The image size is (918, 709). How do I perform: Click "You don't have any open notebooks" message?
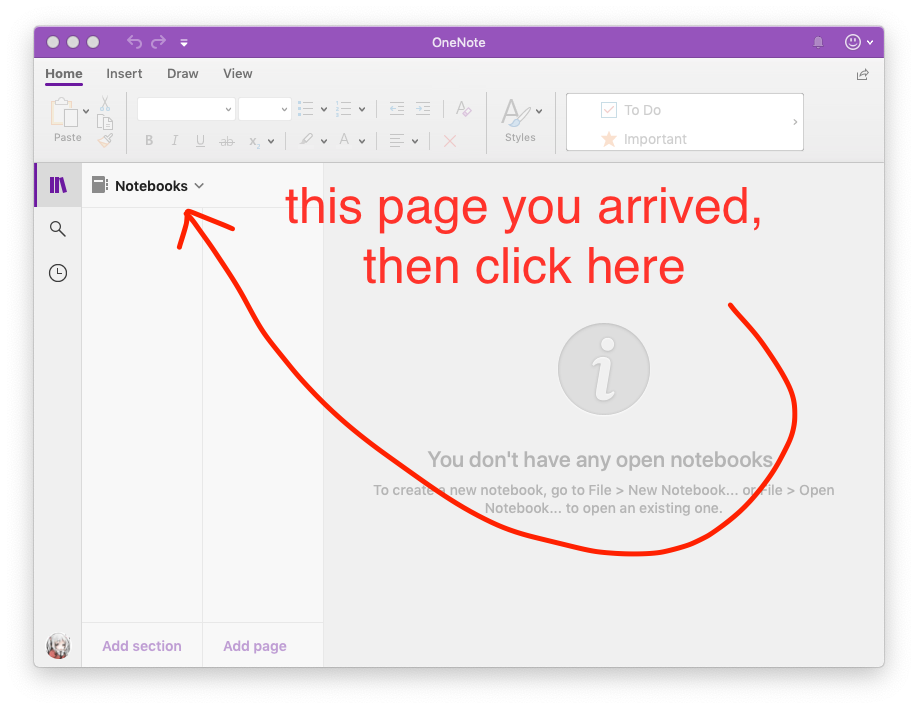point(600,460)
